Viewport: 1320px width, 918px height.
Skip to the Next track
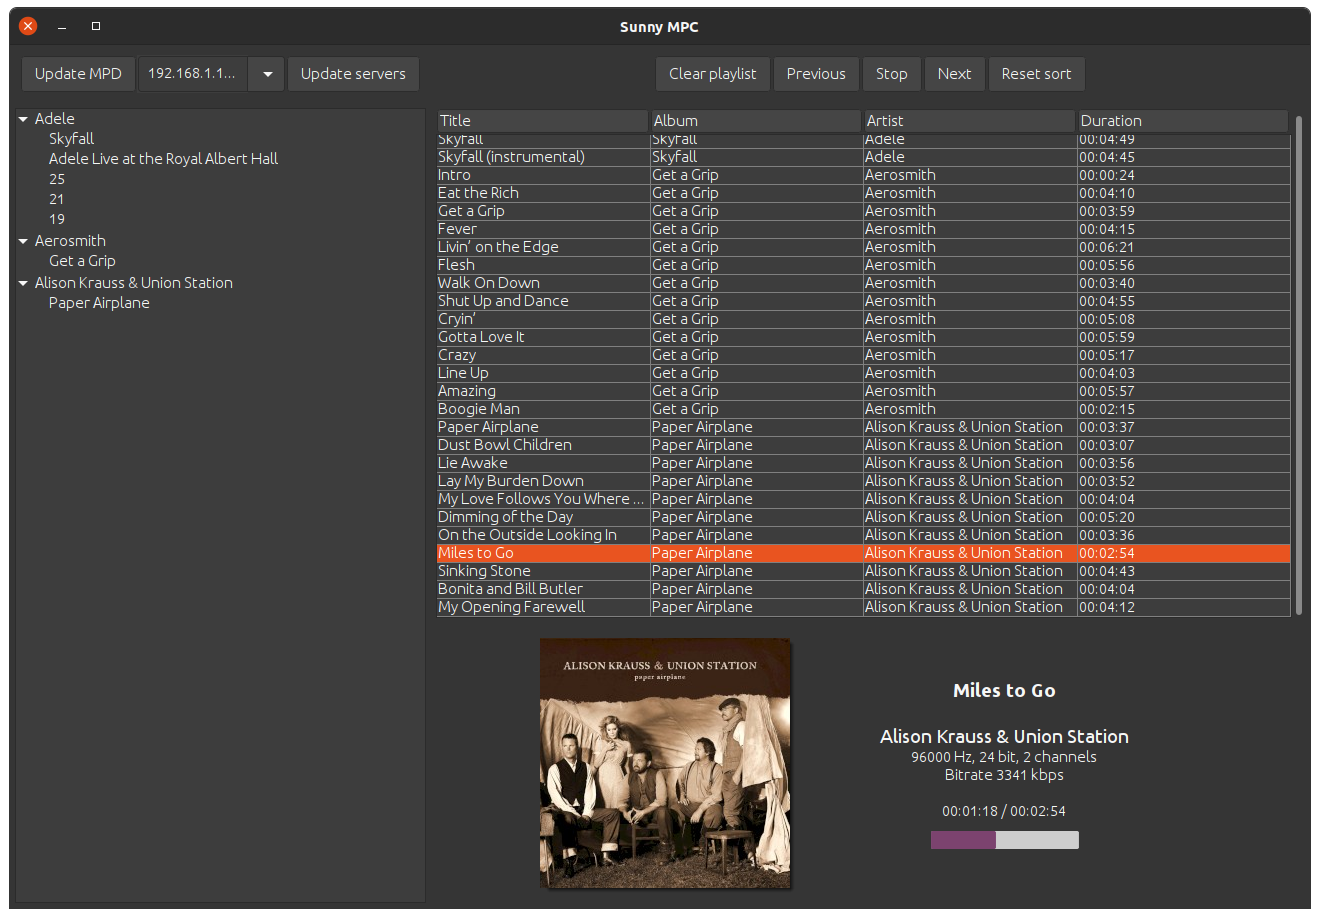tap(954, 74)
